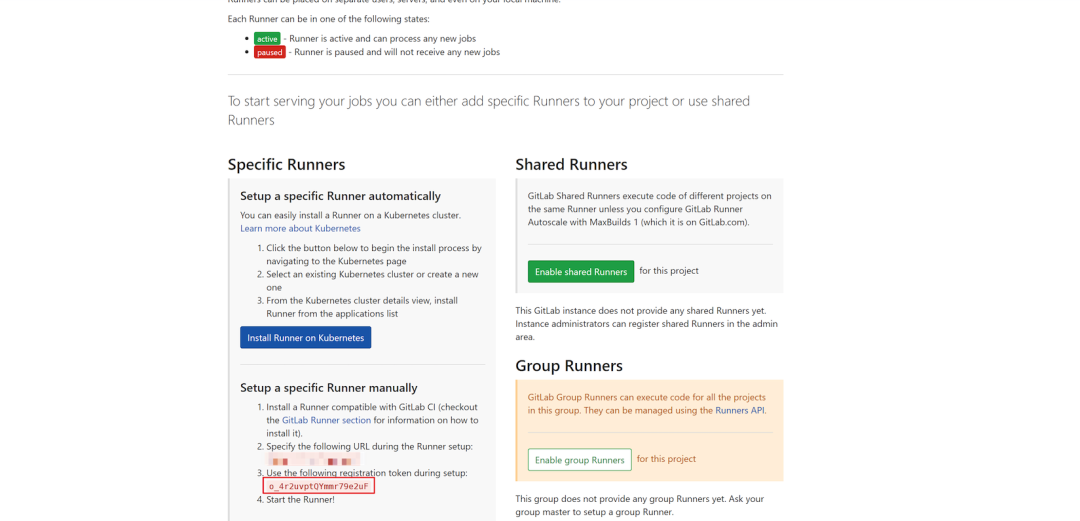
Task: Click 'You can easily install a Runner' sentence
Action: pos(351,215)
